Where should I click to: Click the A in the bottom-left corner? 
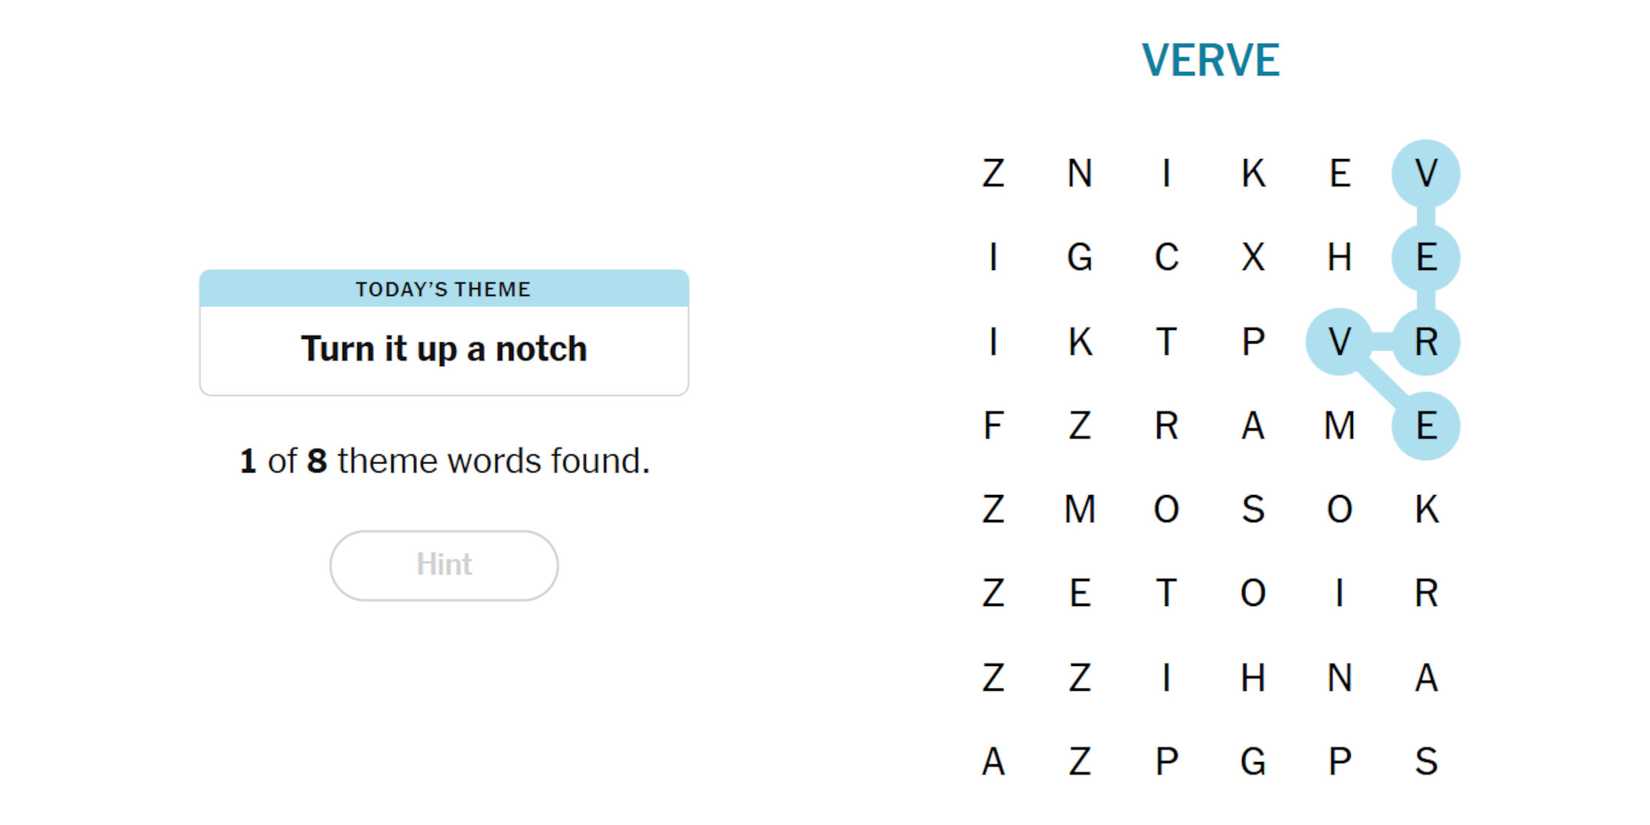993,762
